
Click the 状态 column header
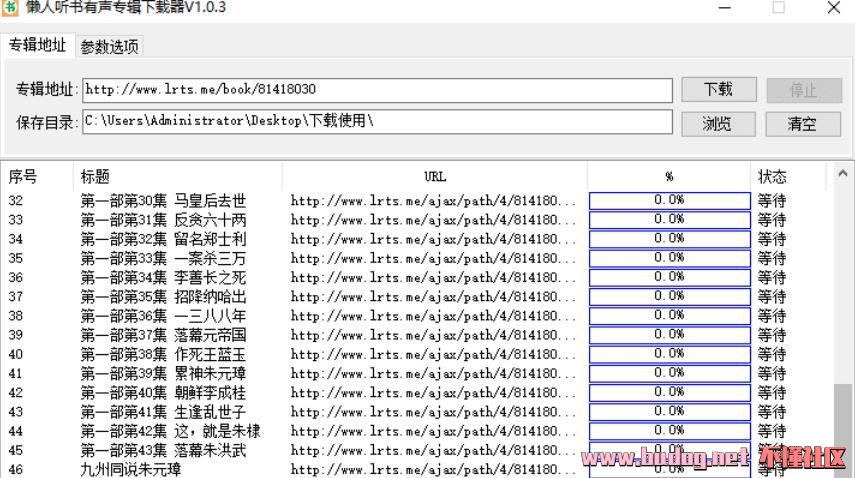click(x=772, y=176)
